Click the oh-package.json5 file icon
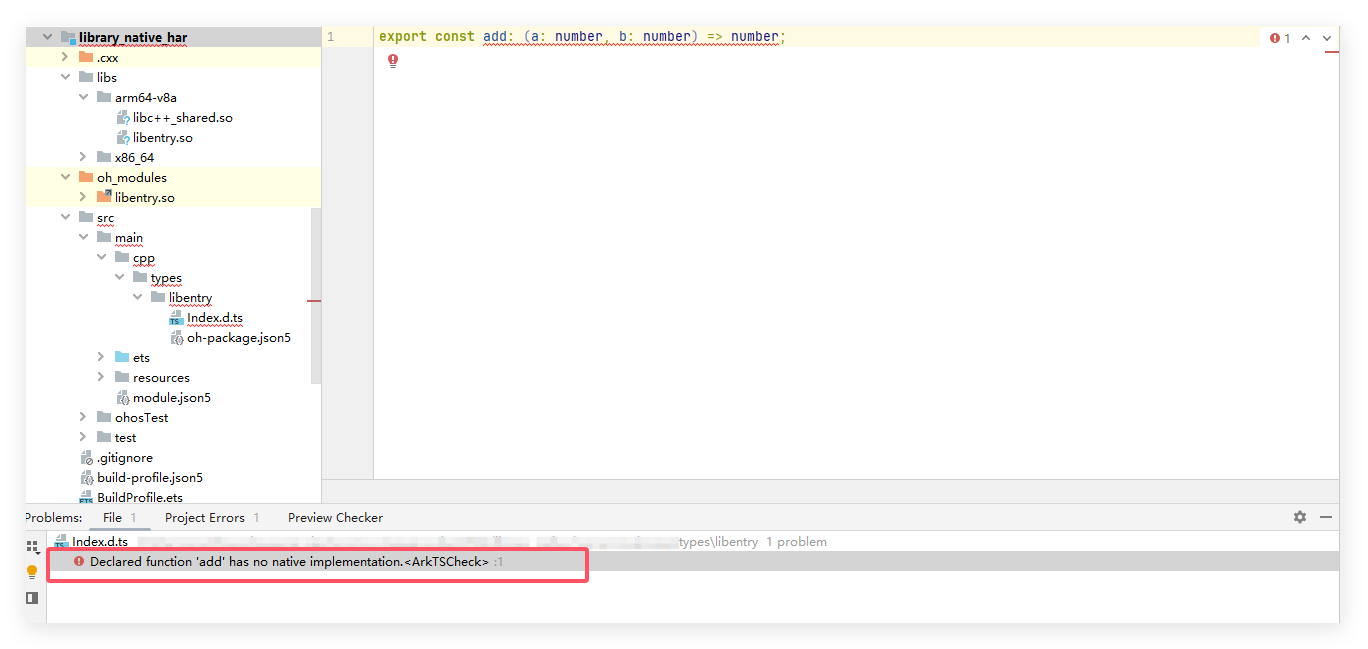 point(176,337)
